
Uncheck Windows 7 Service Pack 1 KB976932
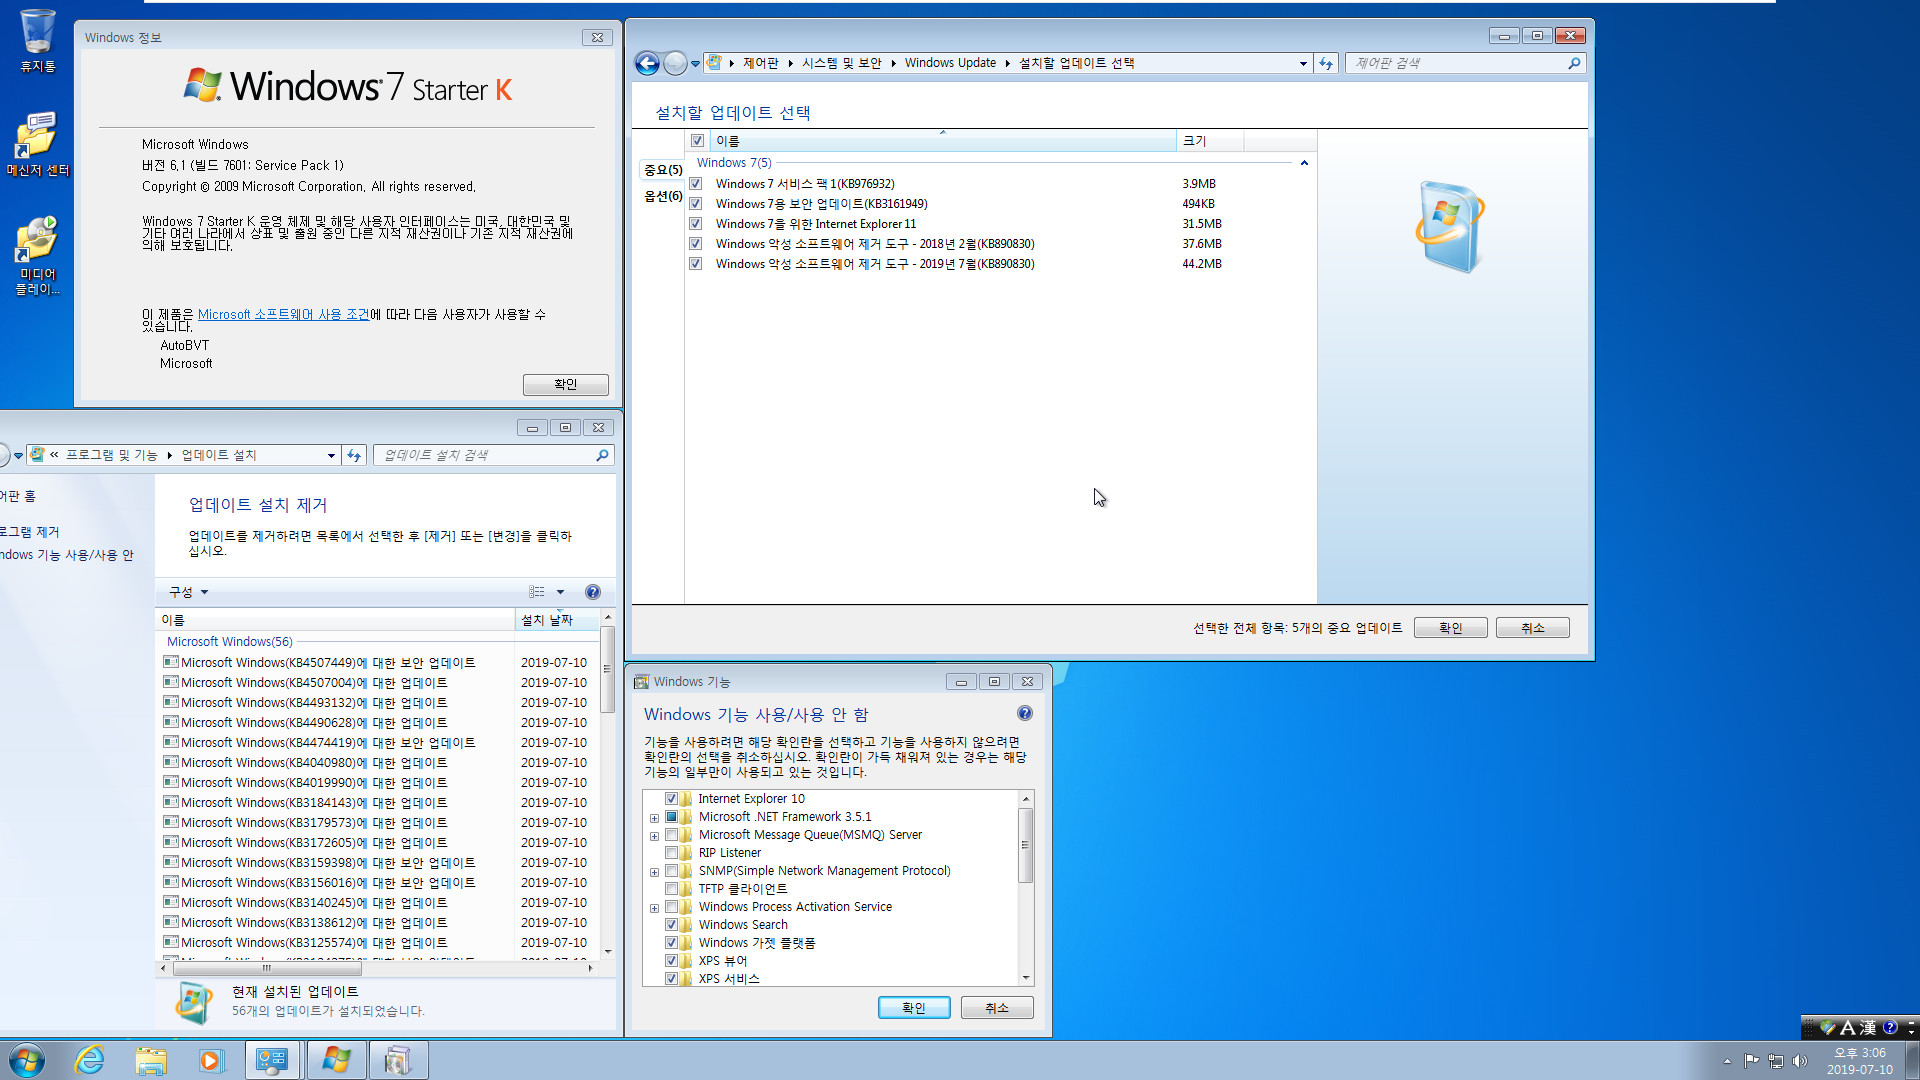click(695, 184)
